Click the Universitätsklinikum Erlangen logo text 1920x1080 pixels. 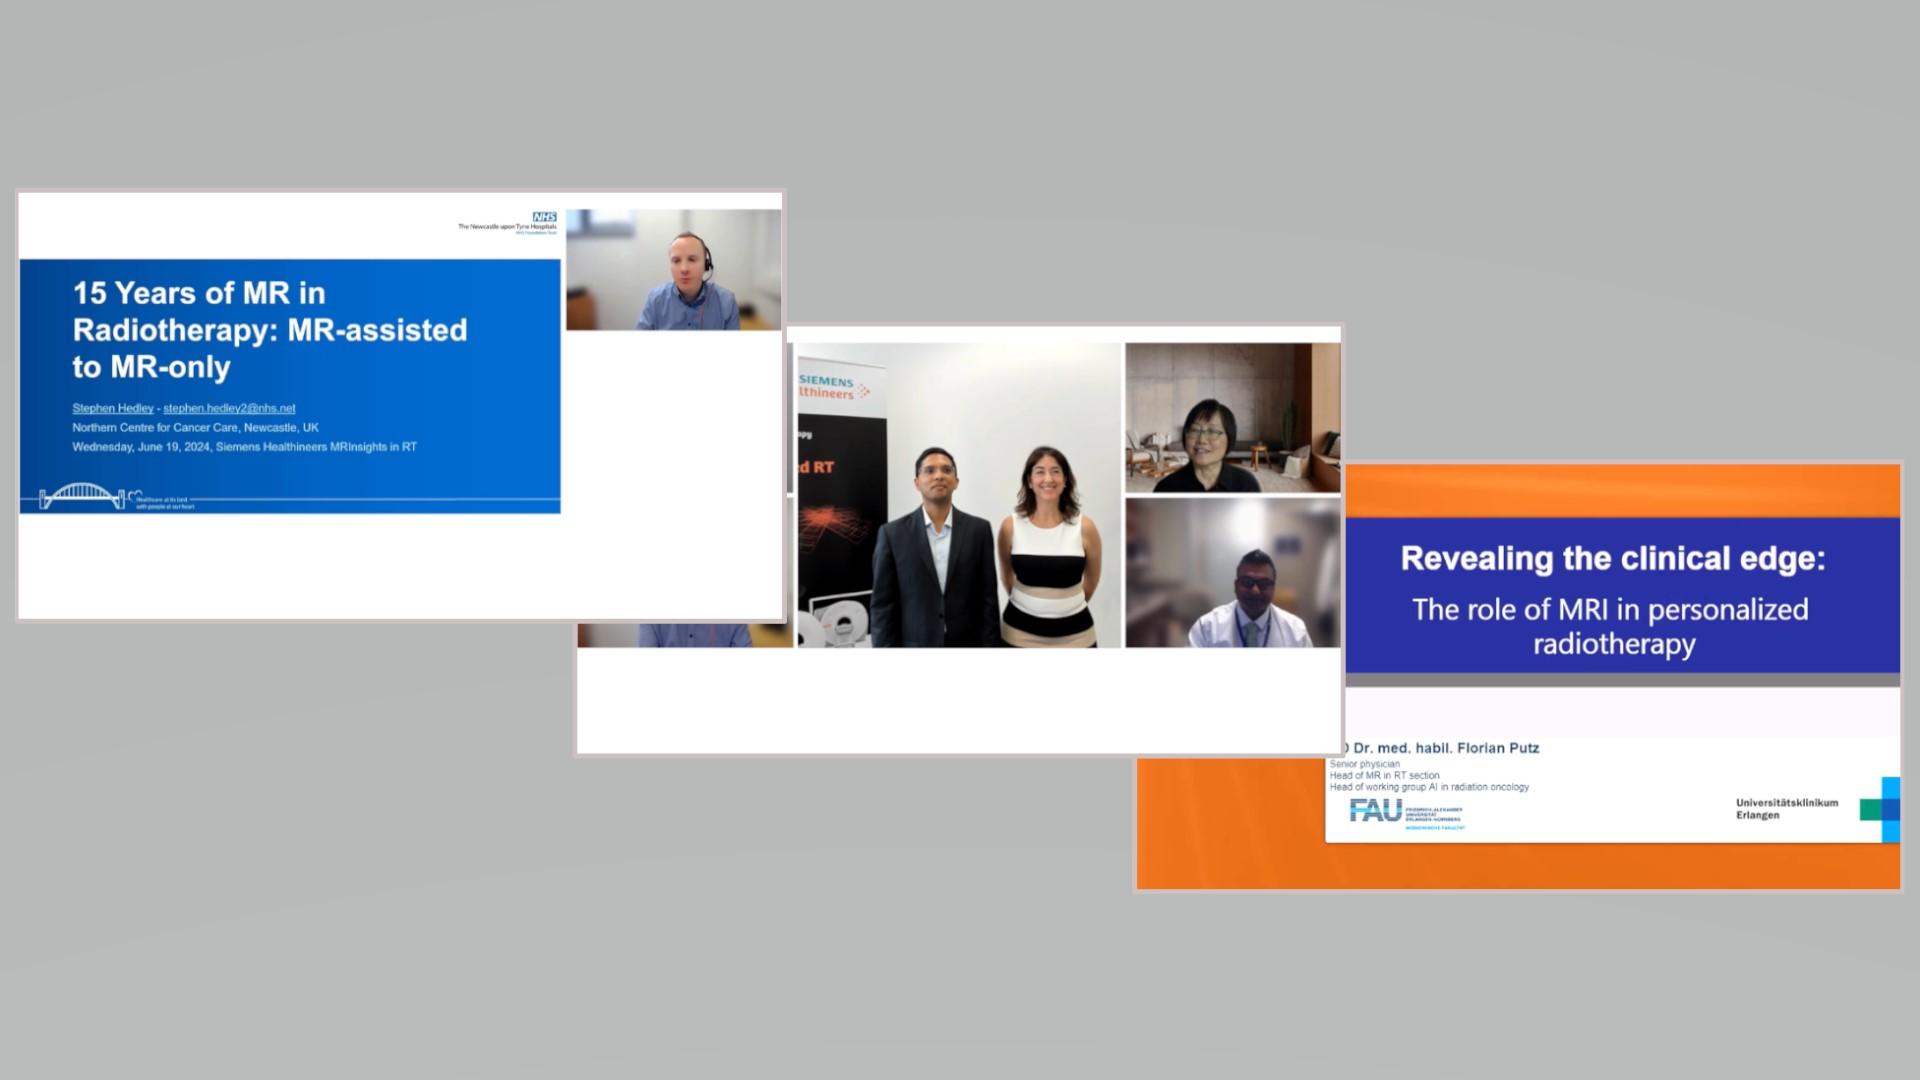tap(1786, 809)
